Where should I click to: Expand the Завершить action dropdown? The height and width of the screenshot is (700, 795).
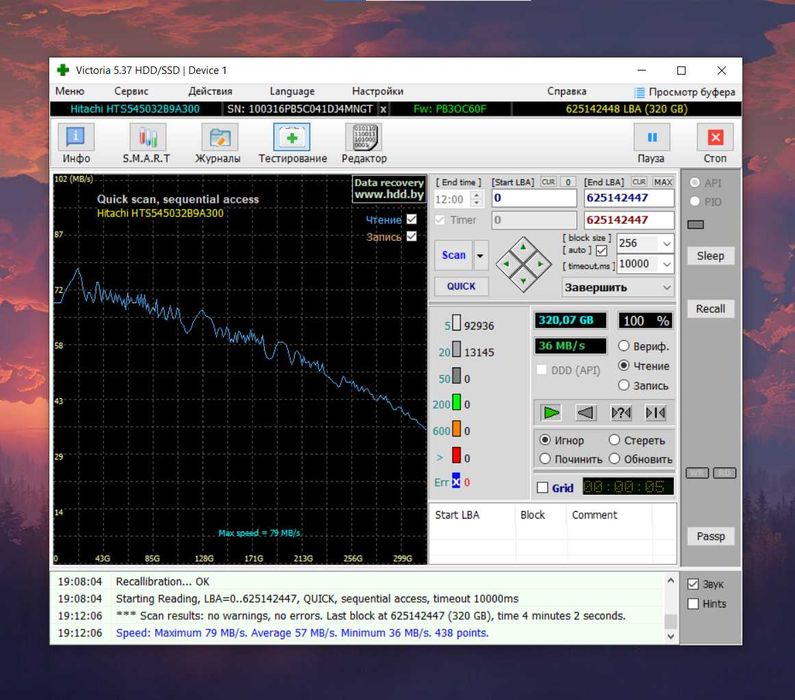point(666,287)
